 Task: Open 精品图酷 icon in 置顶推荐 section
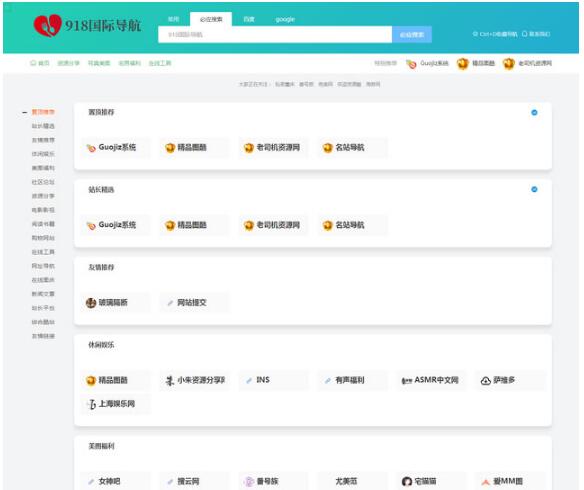tap(170, 148)
